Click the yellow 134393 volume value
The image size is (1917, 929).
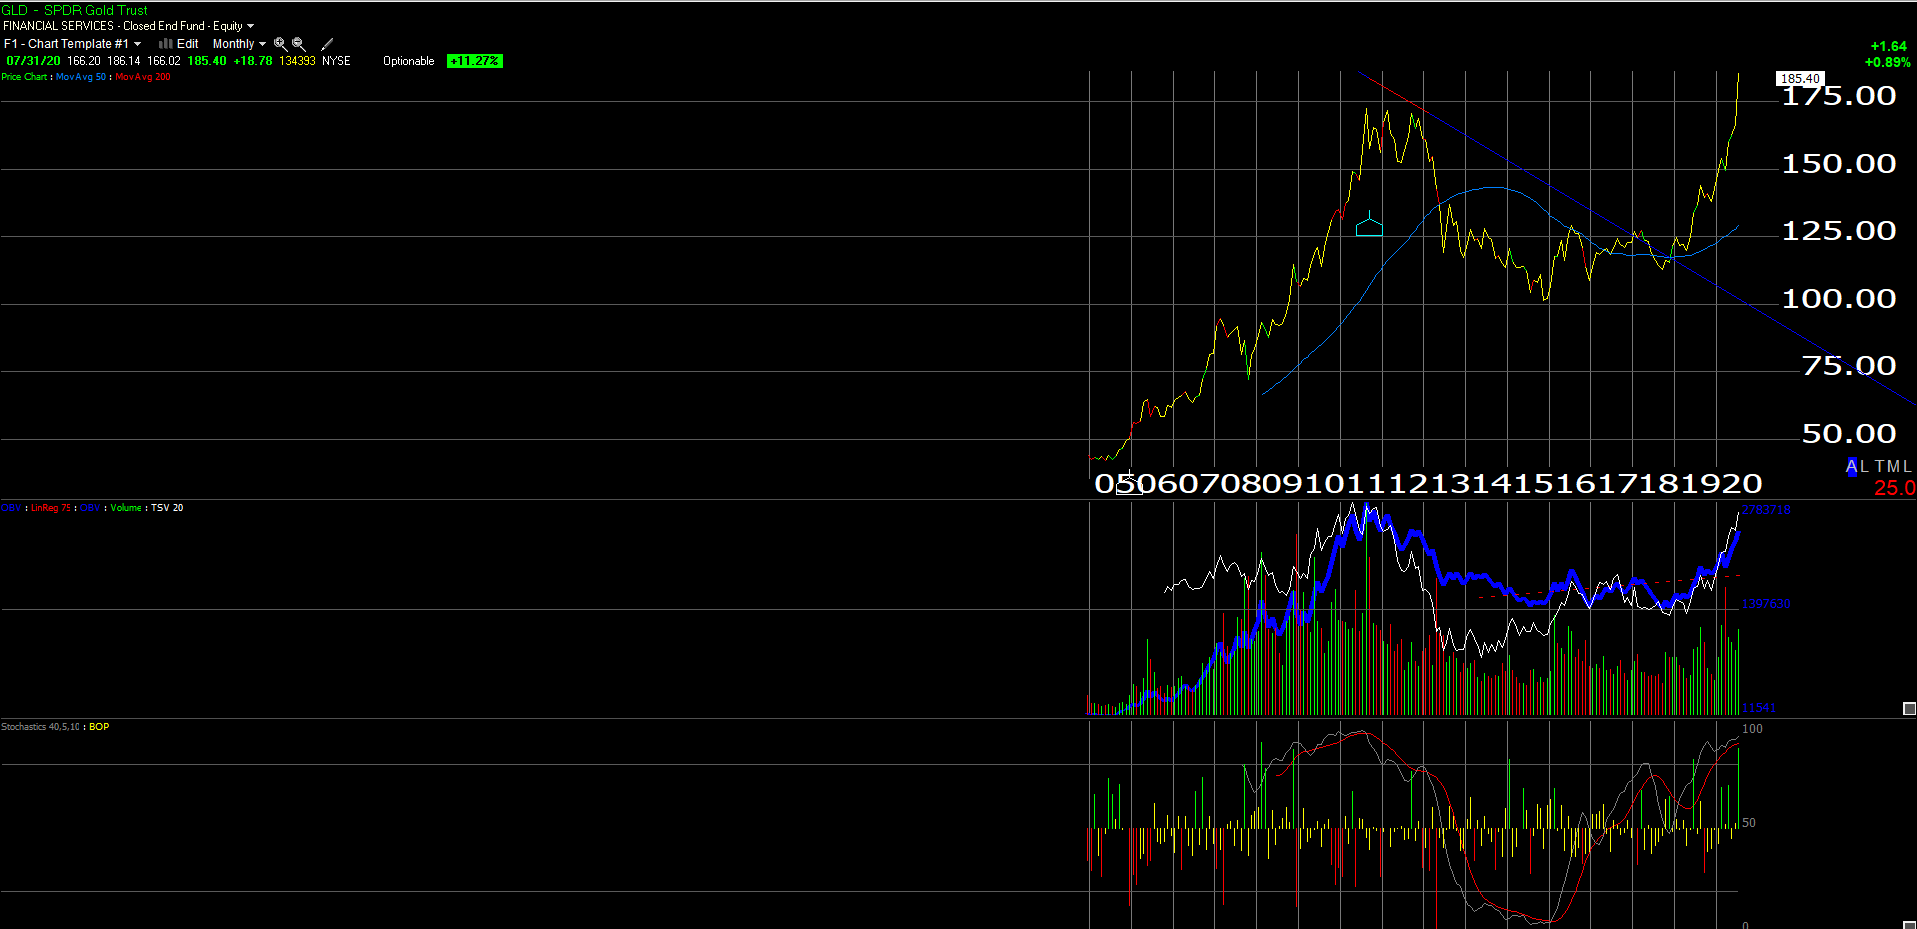[x=297, y=61]
